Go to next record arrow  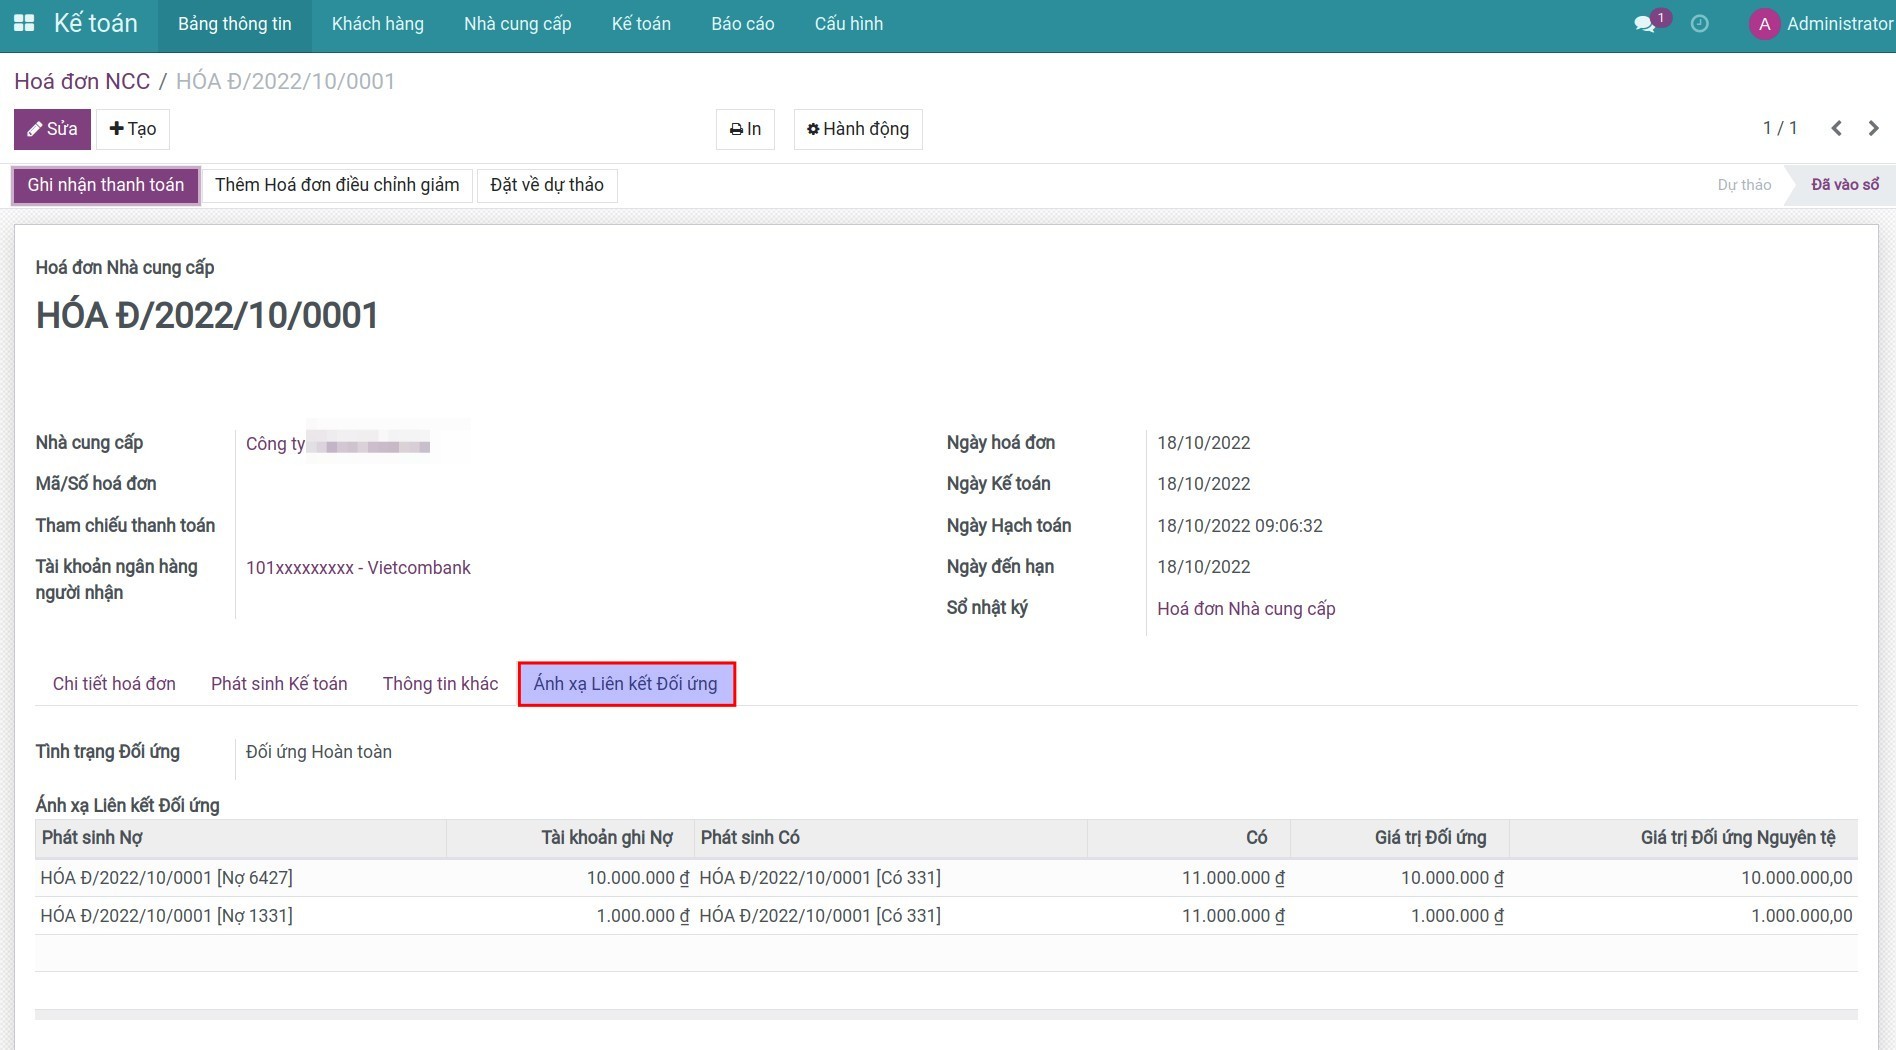(1873, 128)
